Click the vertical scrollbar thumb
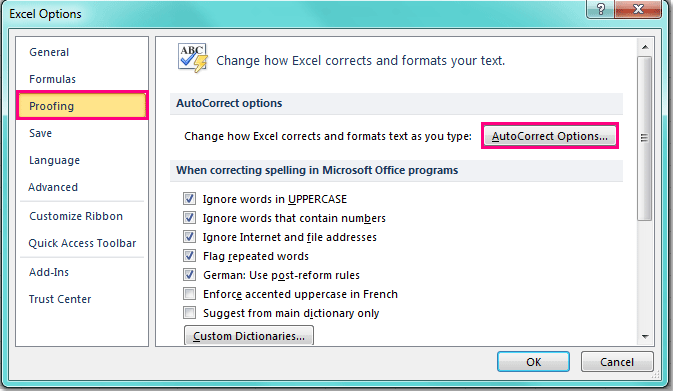 pos(645,138)
